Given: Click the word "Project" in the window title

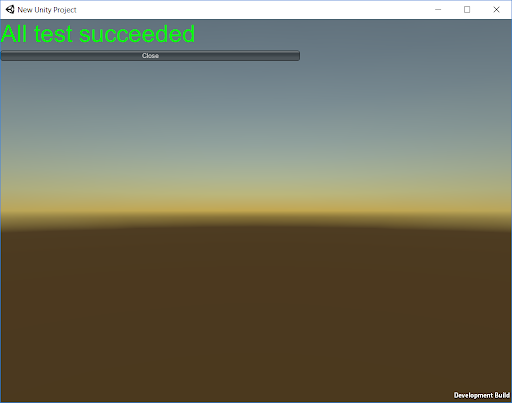Looking at the screenshot, I should [65, 10].
